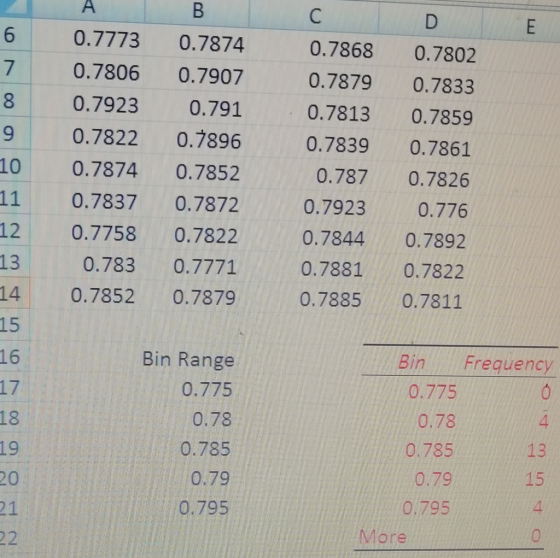Select the column A header
Viewport: 560px width, 558px height.
point(88,8)
